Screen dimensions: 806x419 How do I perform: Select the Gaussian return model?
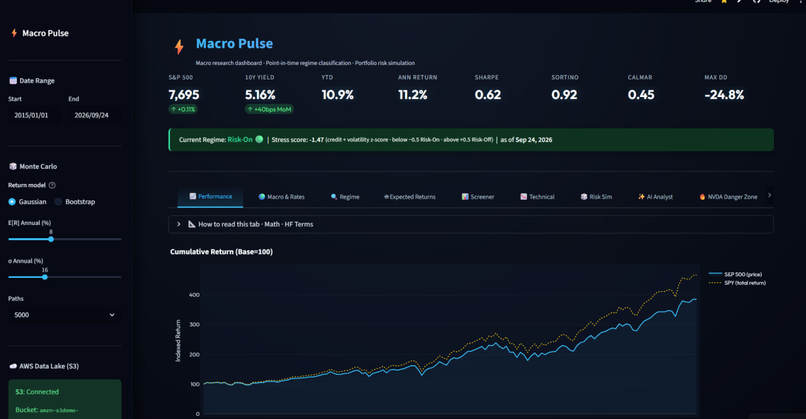[27, 202]
